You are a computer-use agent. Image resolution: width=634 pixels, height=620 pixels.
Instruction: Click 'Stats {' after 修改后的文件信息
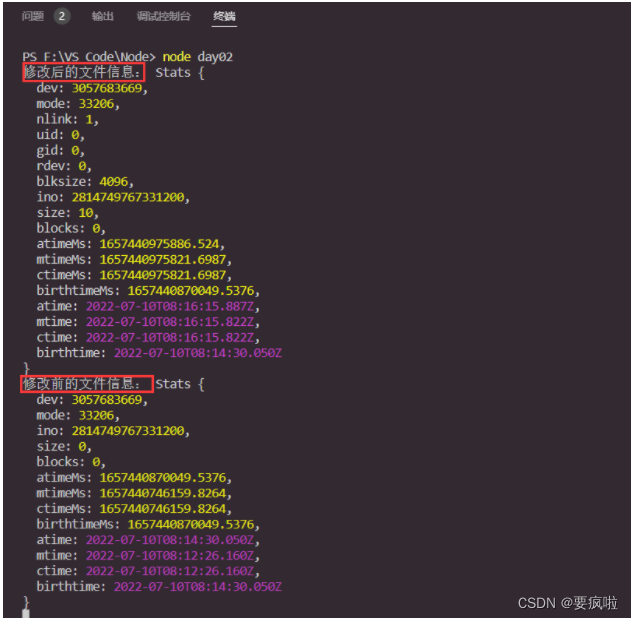(x=180, y=72)
